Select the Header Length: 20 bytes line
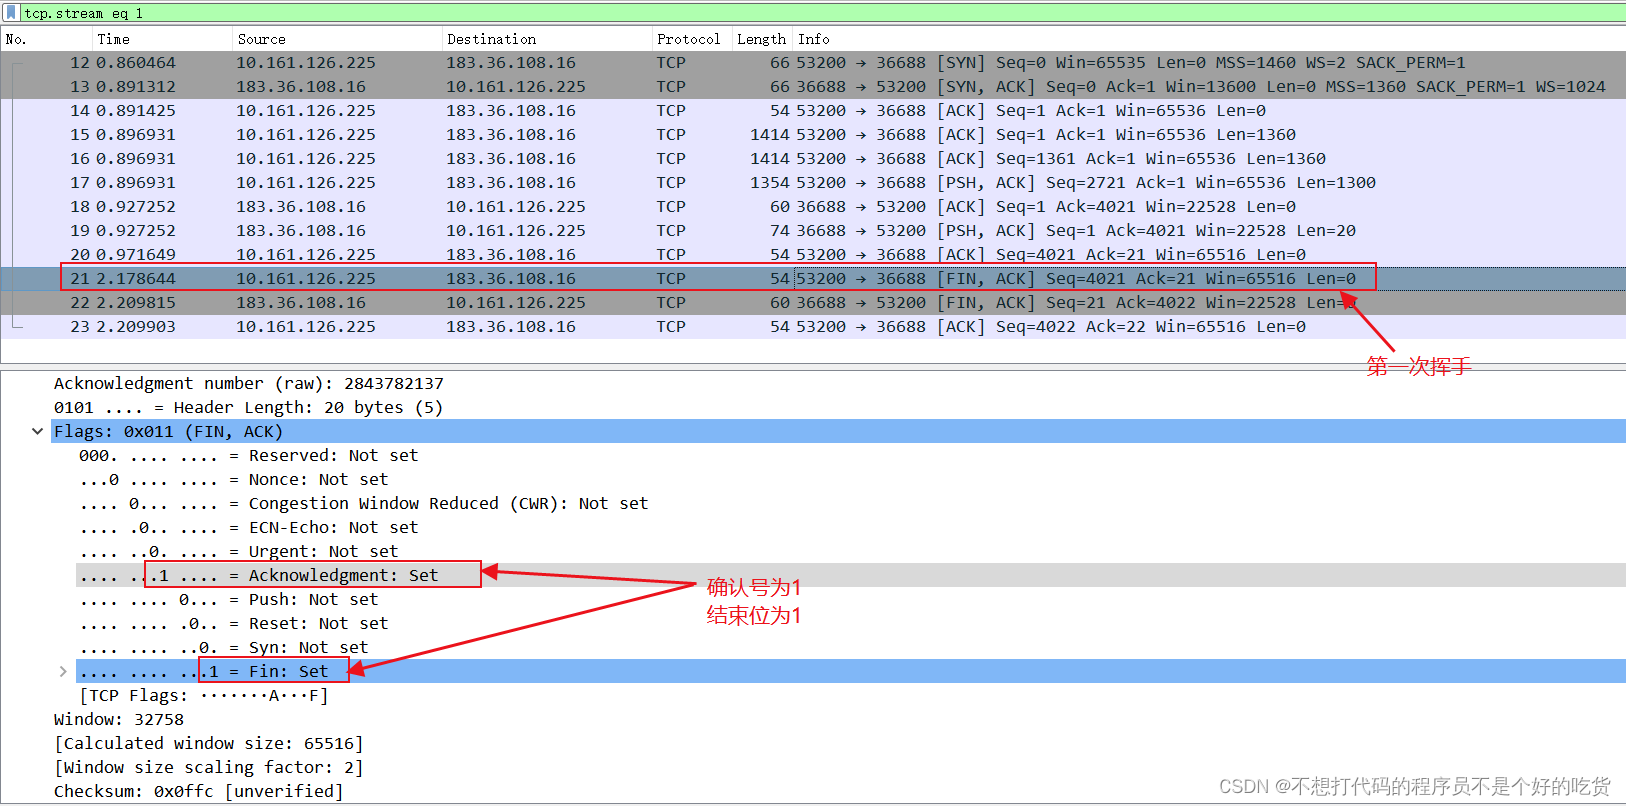This screenshot has width=1626, height=806. pyautogui.click(x=248, y=408)
